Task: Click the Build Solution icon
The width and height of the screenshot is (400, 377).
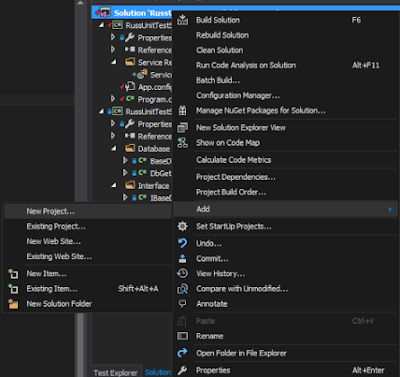Action: 182,20
